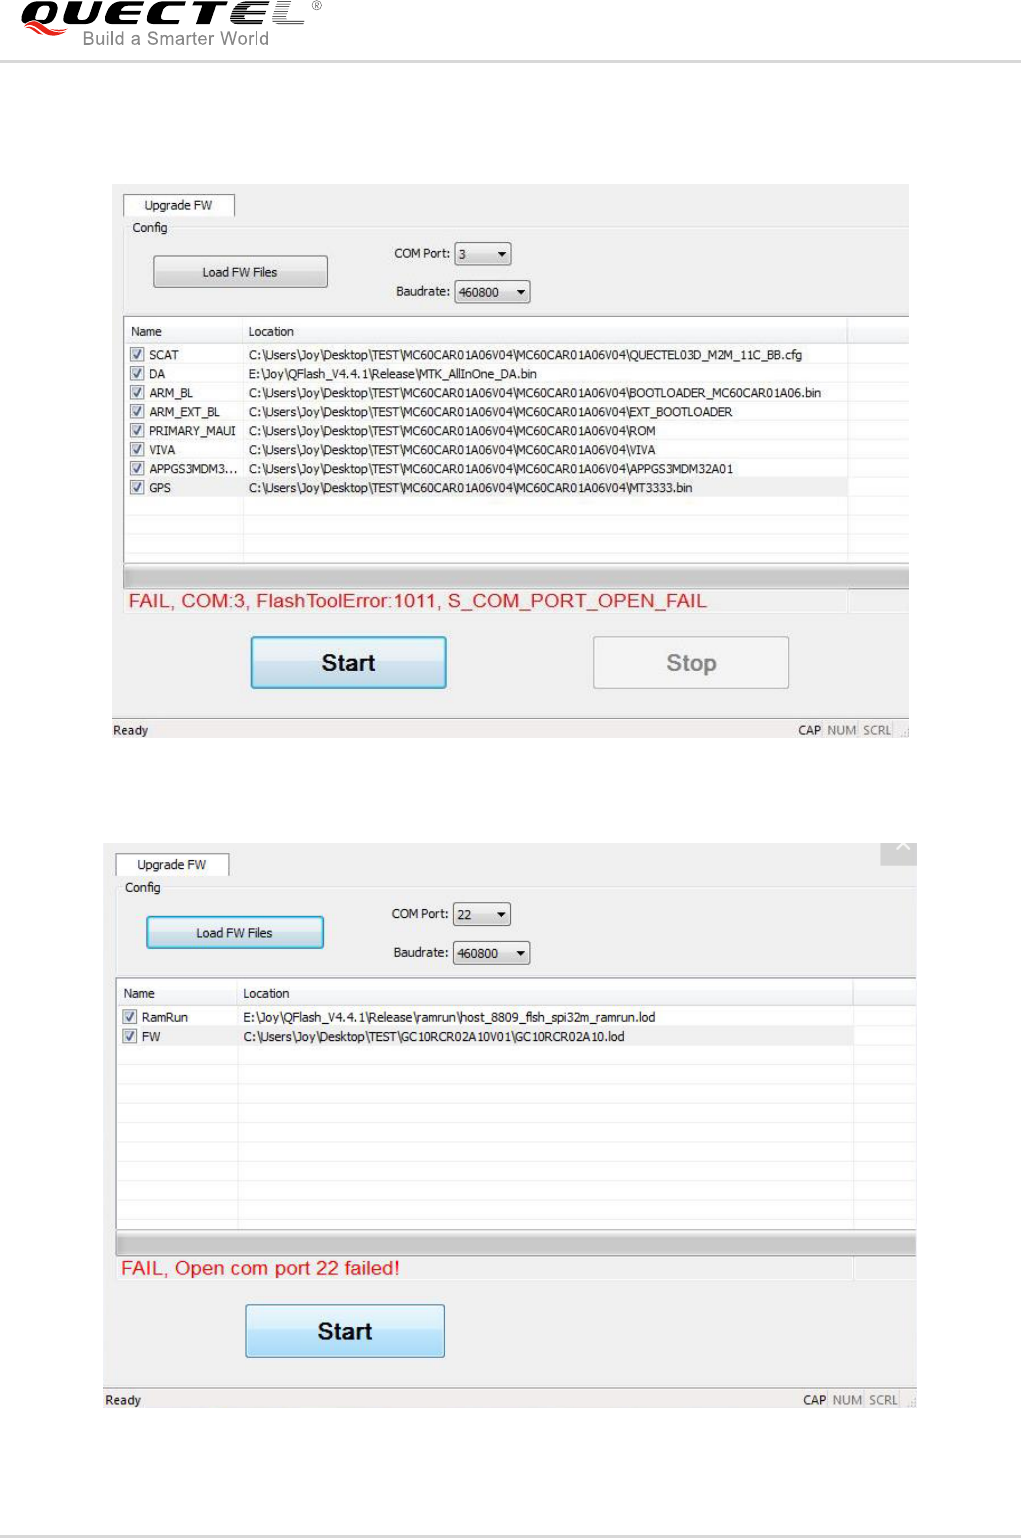Click SCRL indicator in bottom status bar
The width and height of the screenshot is (1021, 1538).
pos(883,1400)
